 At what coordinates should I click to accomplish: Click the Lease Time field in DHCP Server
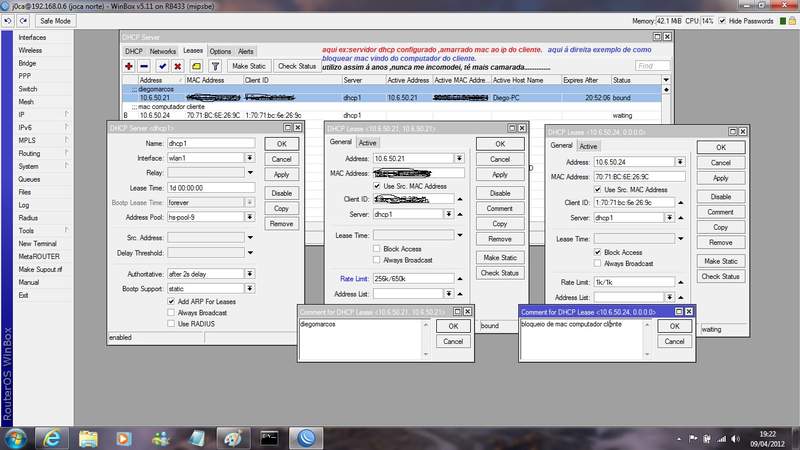click(x=211, y=187)
